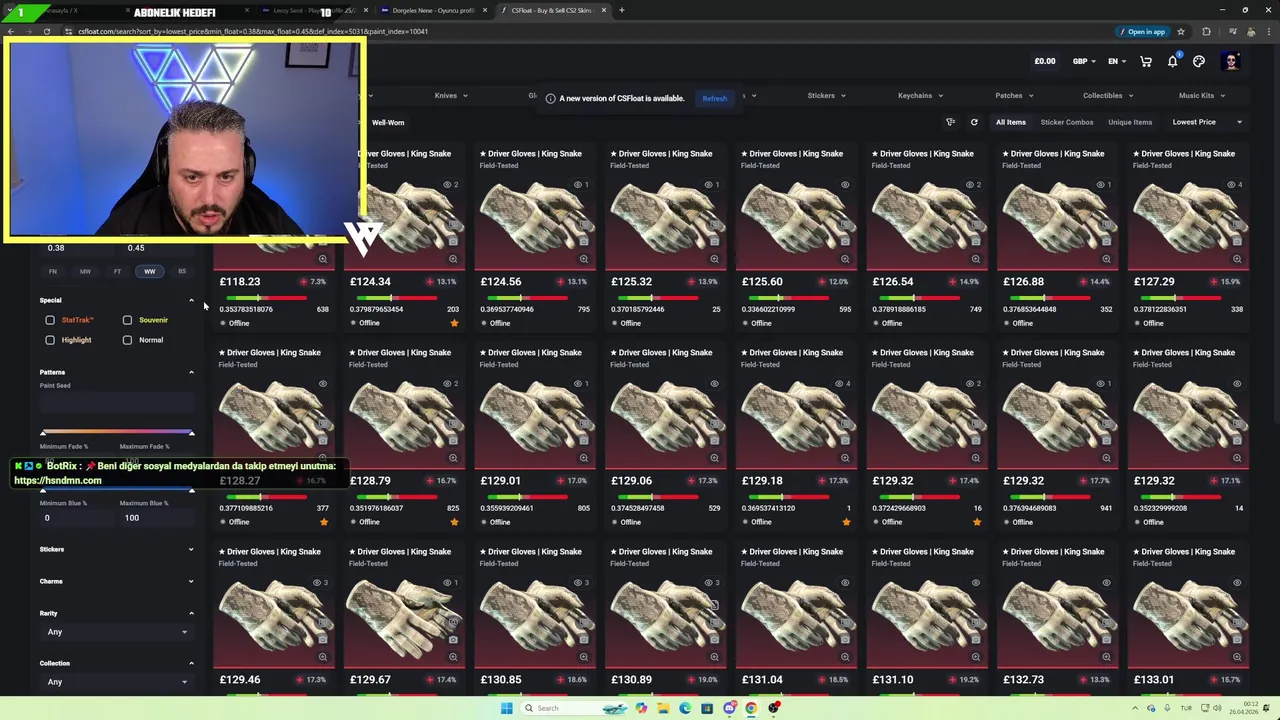Select the MW wear toggle
The height and width of the screenshot is (720, 1280).
tap(85, 271)
